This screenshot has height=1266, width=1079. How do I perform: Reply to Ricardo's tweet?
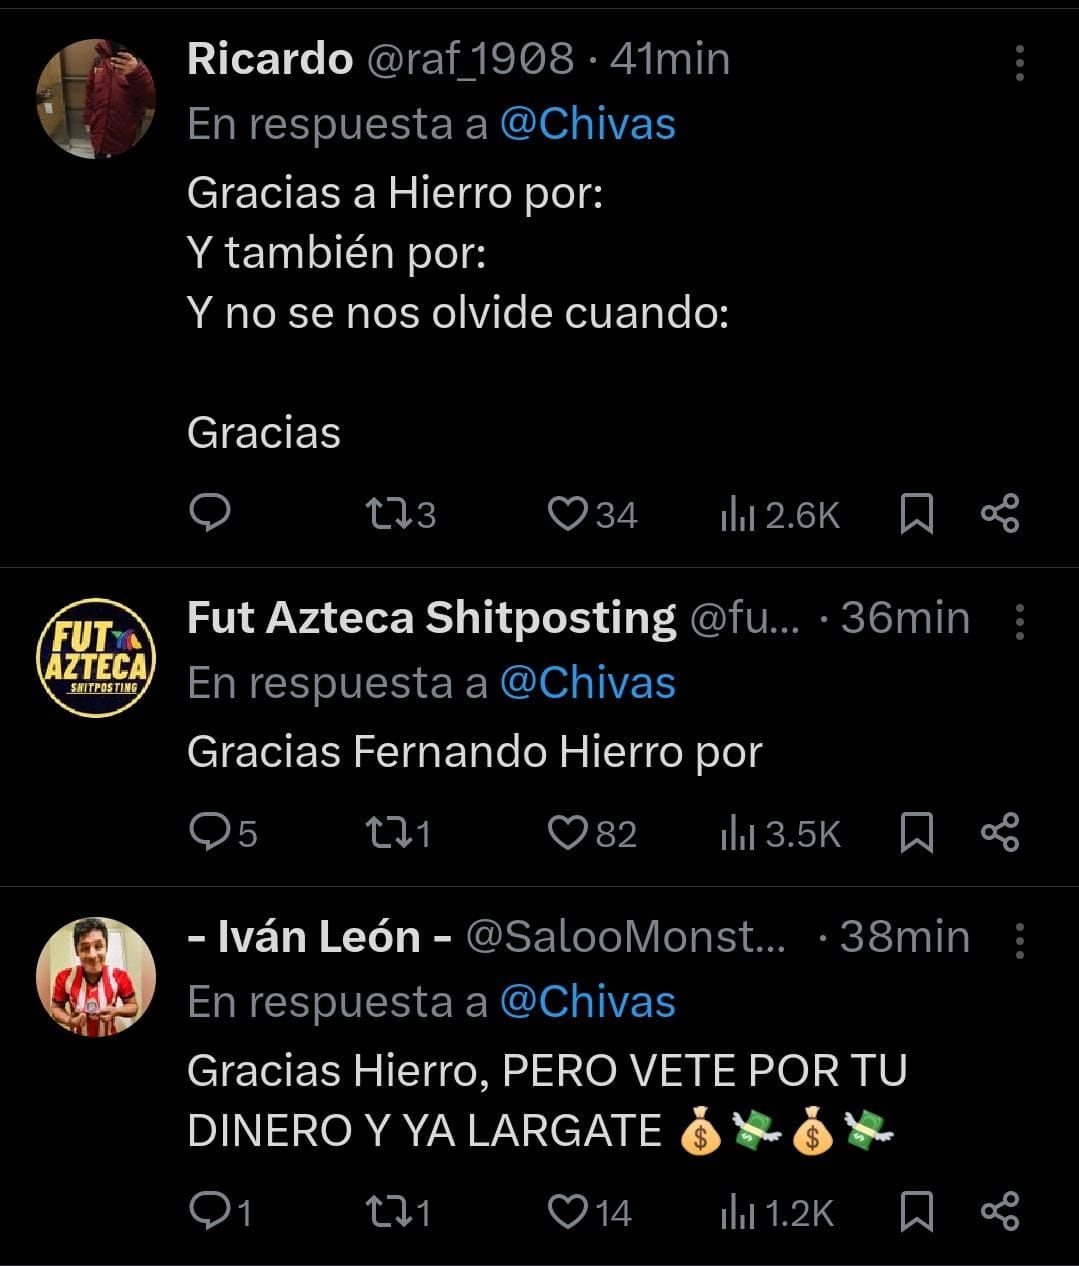[210, 514]
